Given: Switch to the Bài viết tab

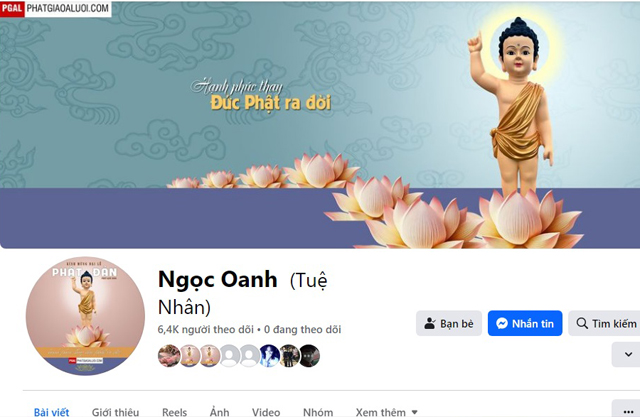Looking at the screenshot, I should point(51,412).
